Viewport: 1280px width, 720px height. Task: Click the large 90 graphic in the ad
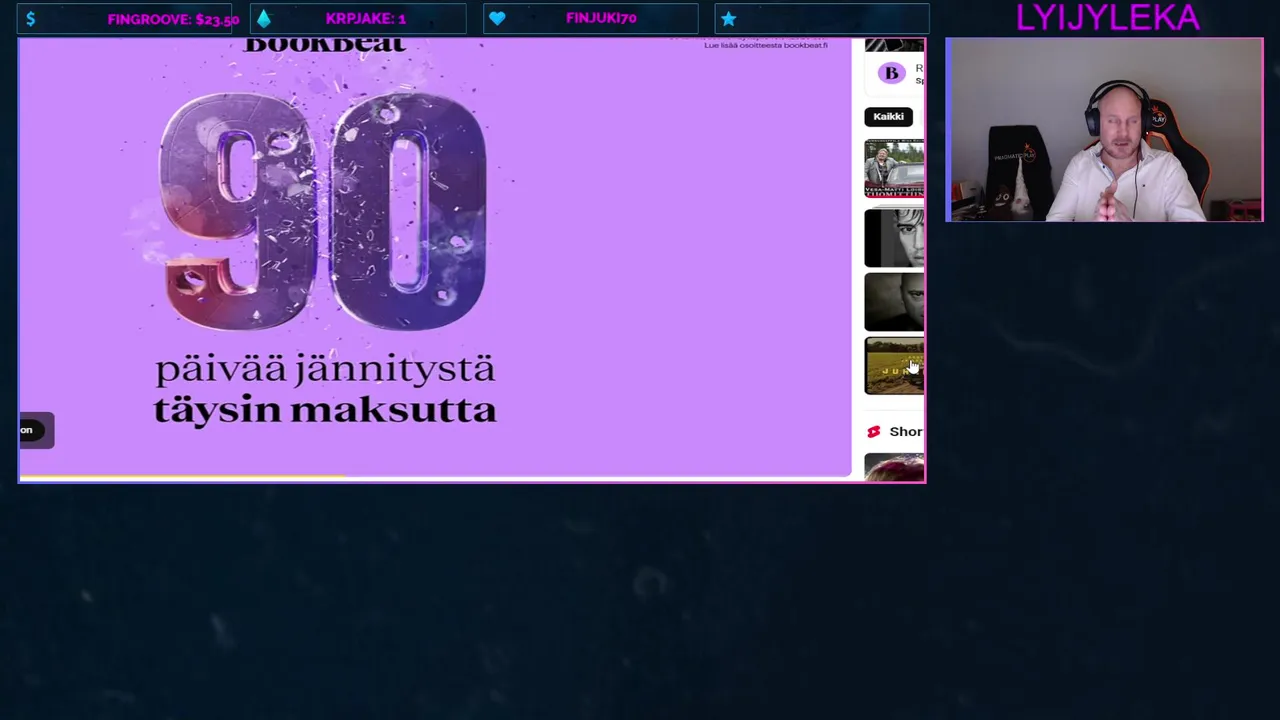(x=322, y=211)
